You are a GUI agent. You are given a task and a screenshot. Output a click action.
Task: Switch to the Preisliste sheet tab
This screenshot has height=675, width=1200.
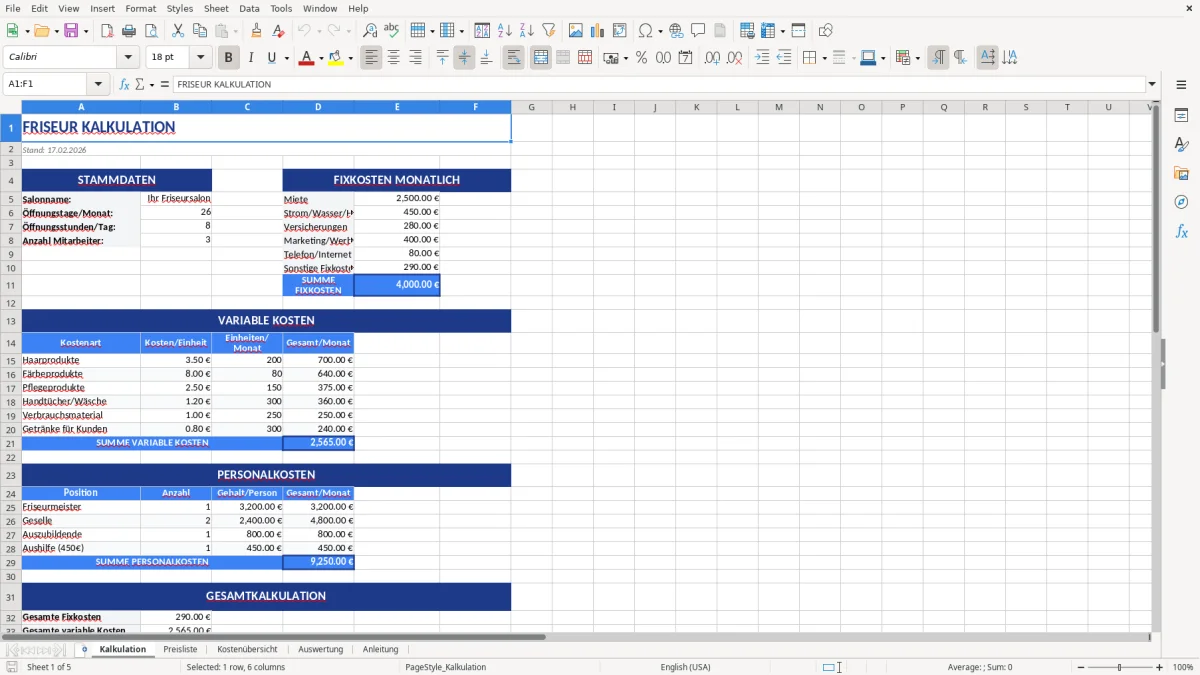coord(180,648)
